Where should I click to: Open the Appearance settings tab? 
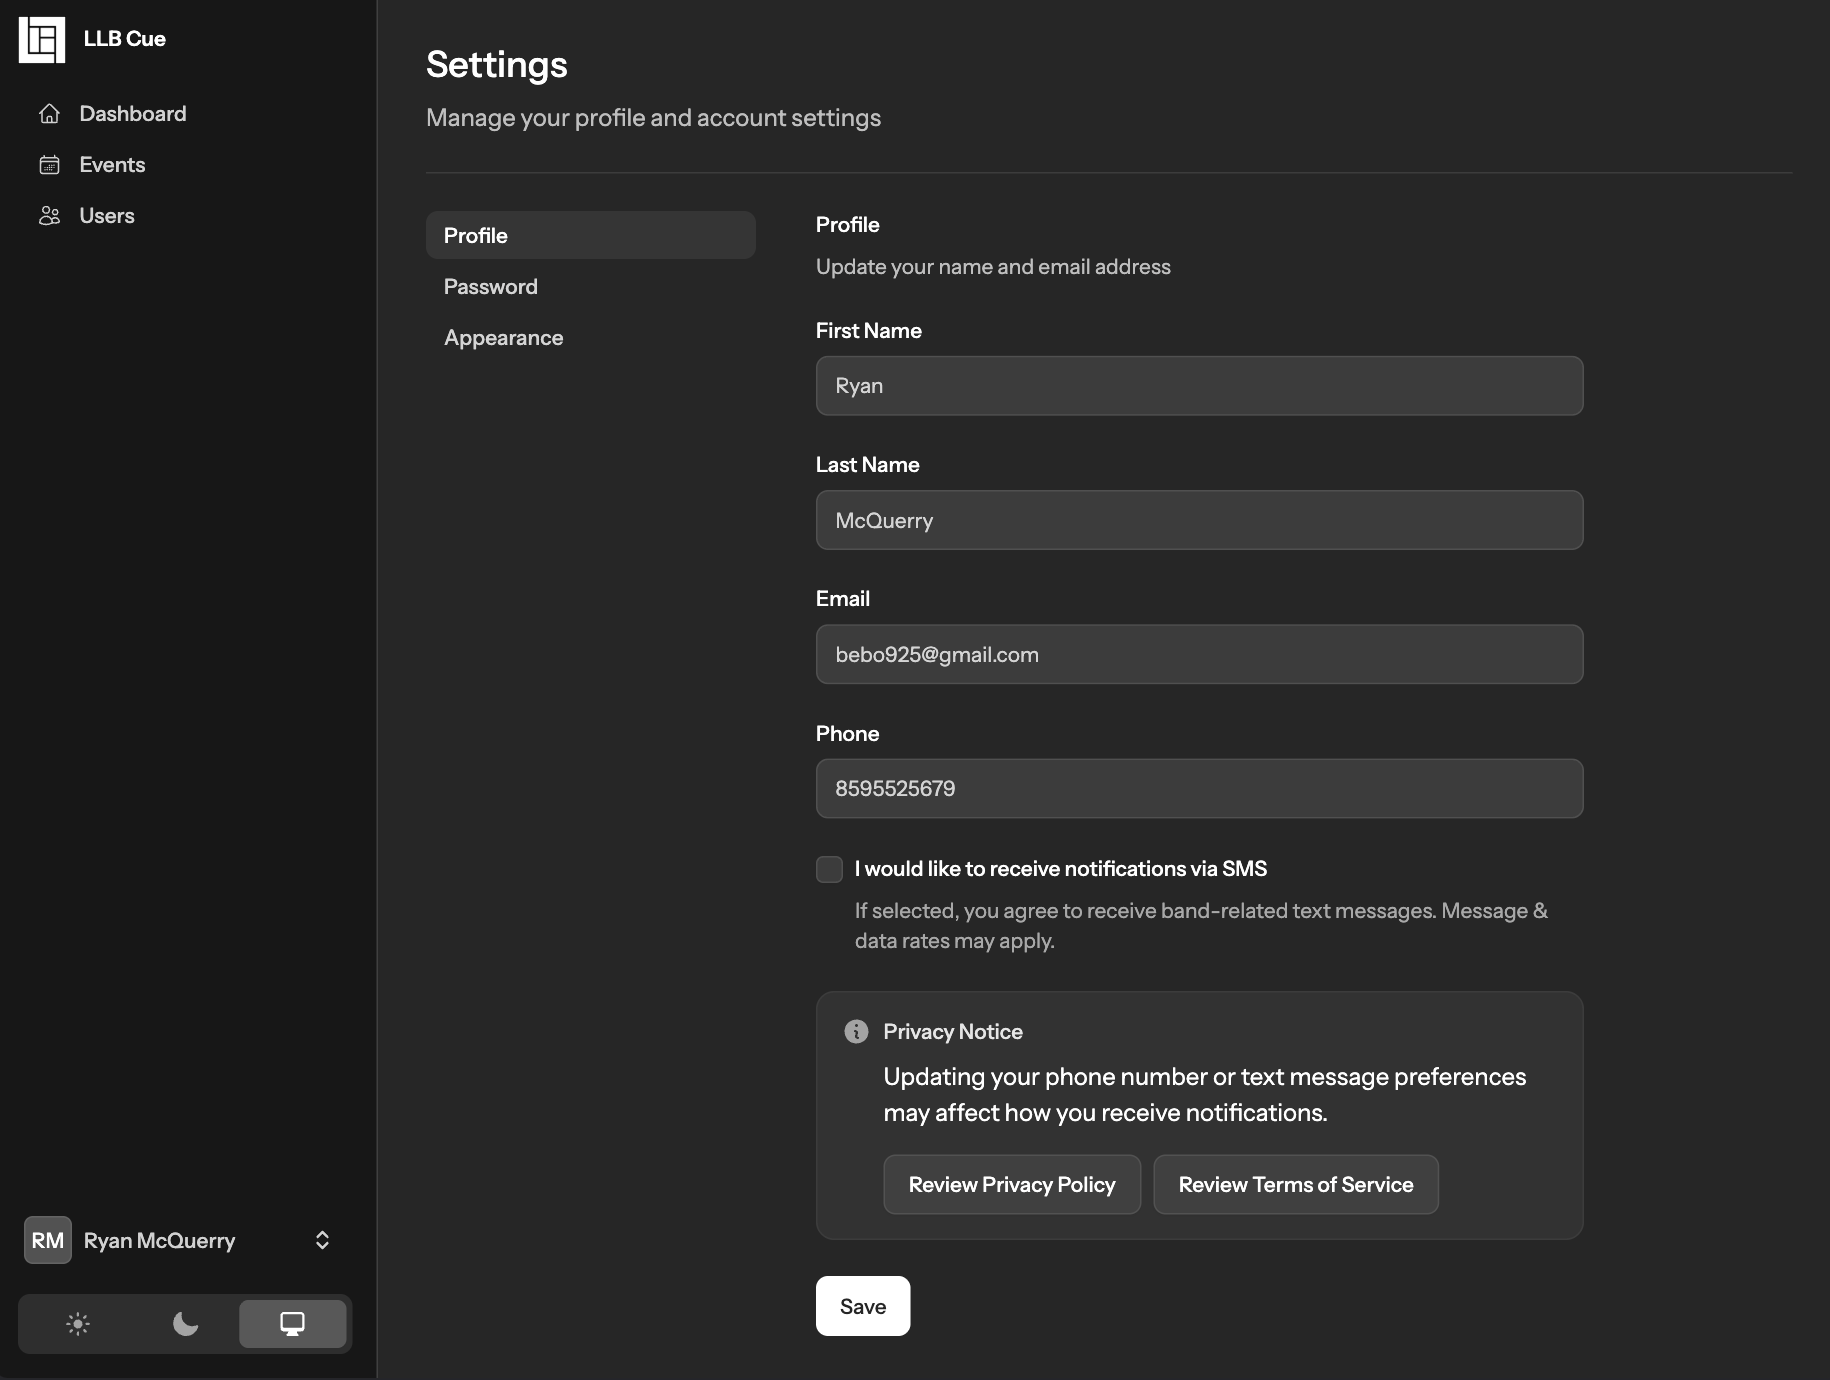click(x=503, y=338)
